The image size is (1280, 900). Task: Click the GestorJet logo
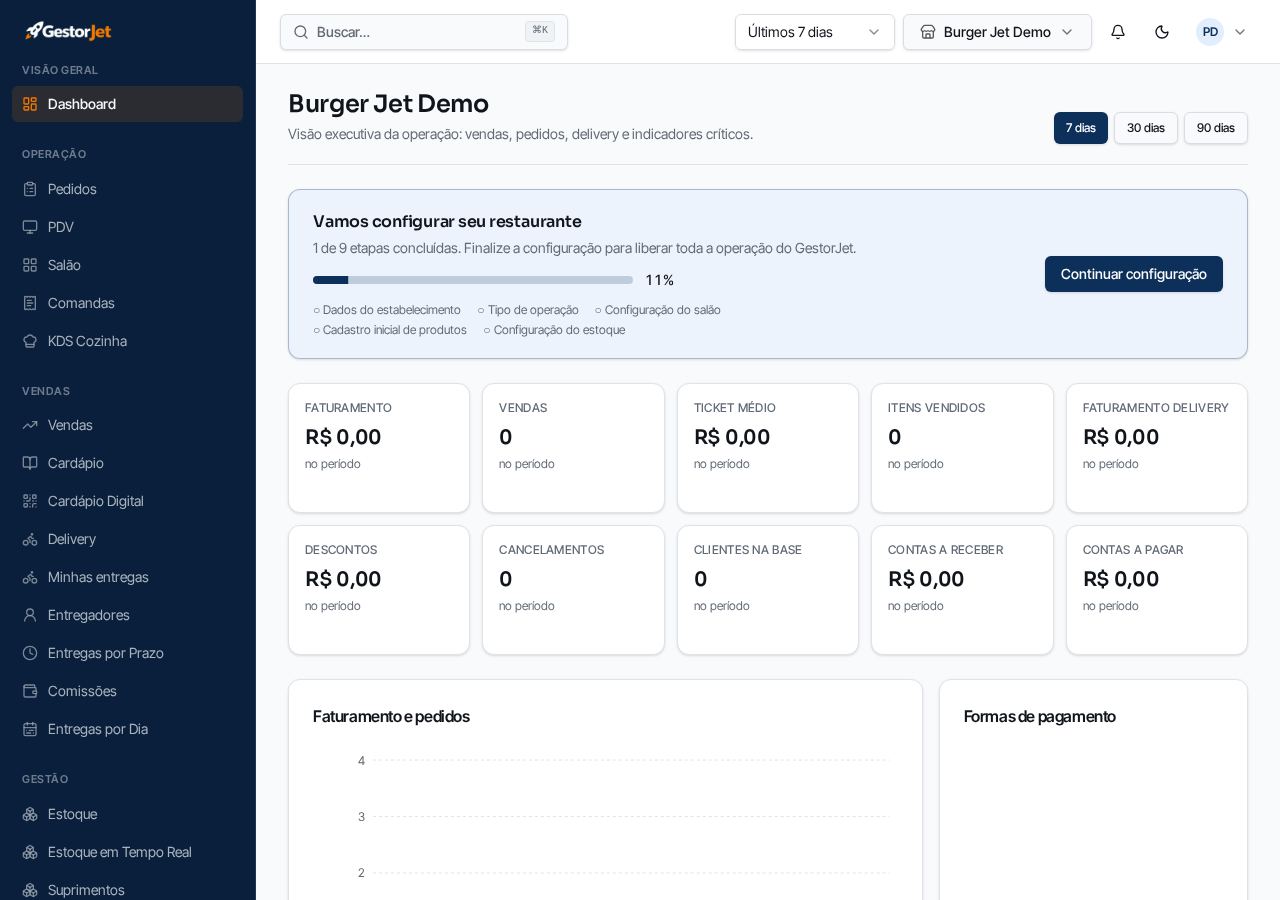(68, 31)
